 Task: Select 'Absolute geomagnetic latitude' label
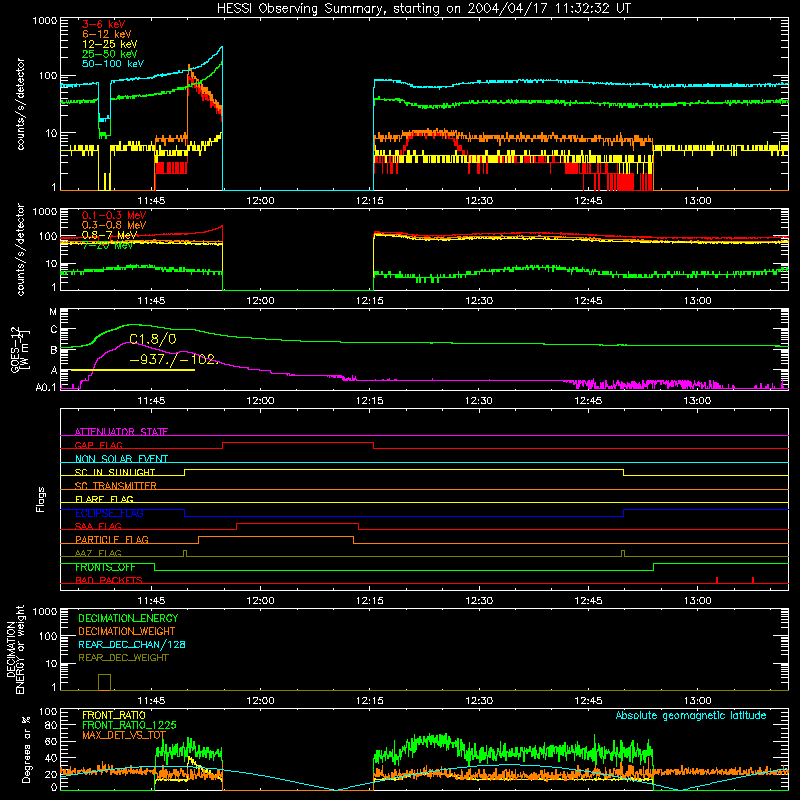click(691, 716)
